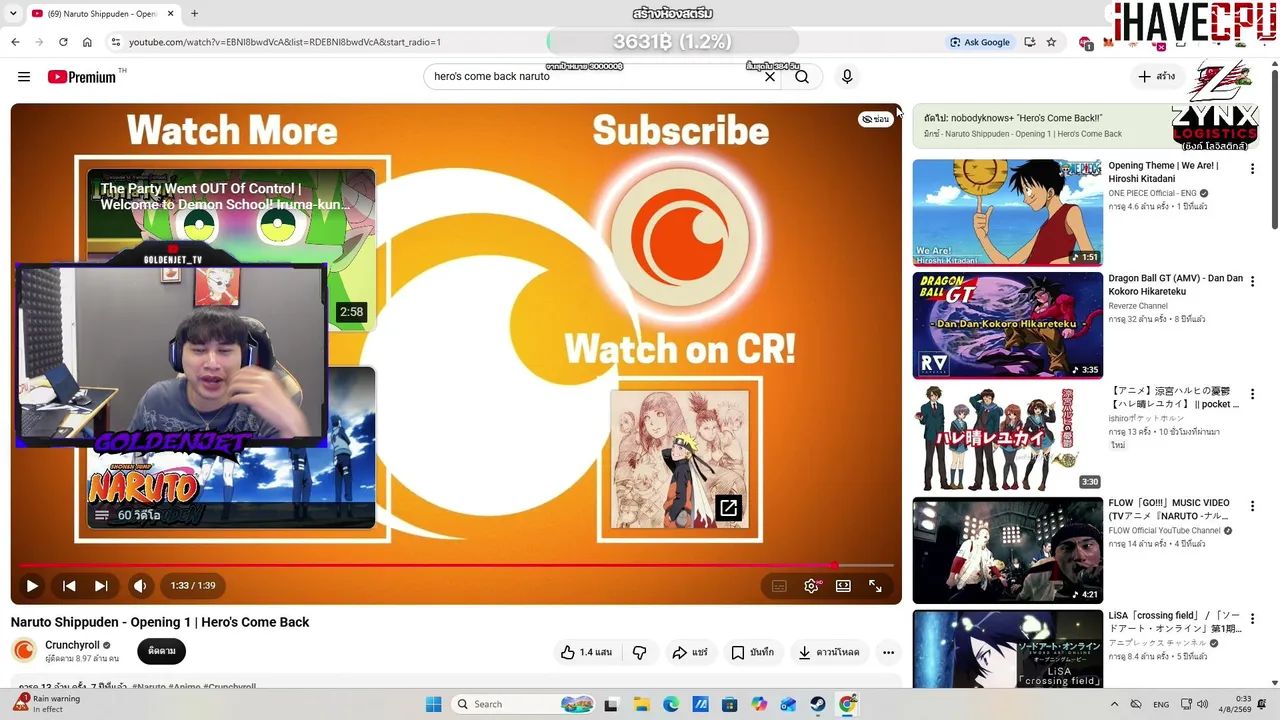Open the Windows Start menu
This screenshot has width=1280, height=720.
pos(433,704)
